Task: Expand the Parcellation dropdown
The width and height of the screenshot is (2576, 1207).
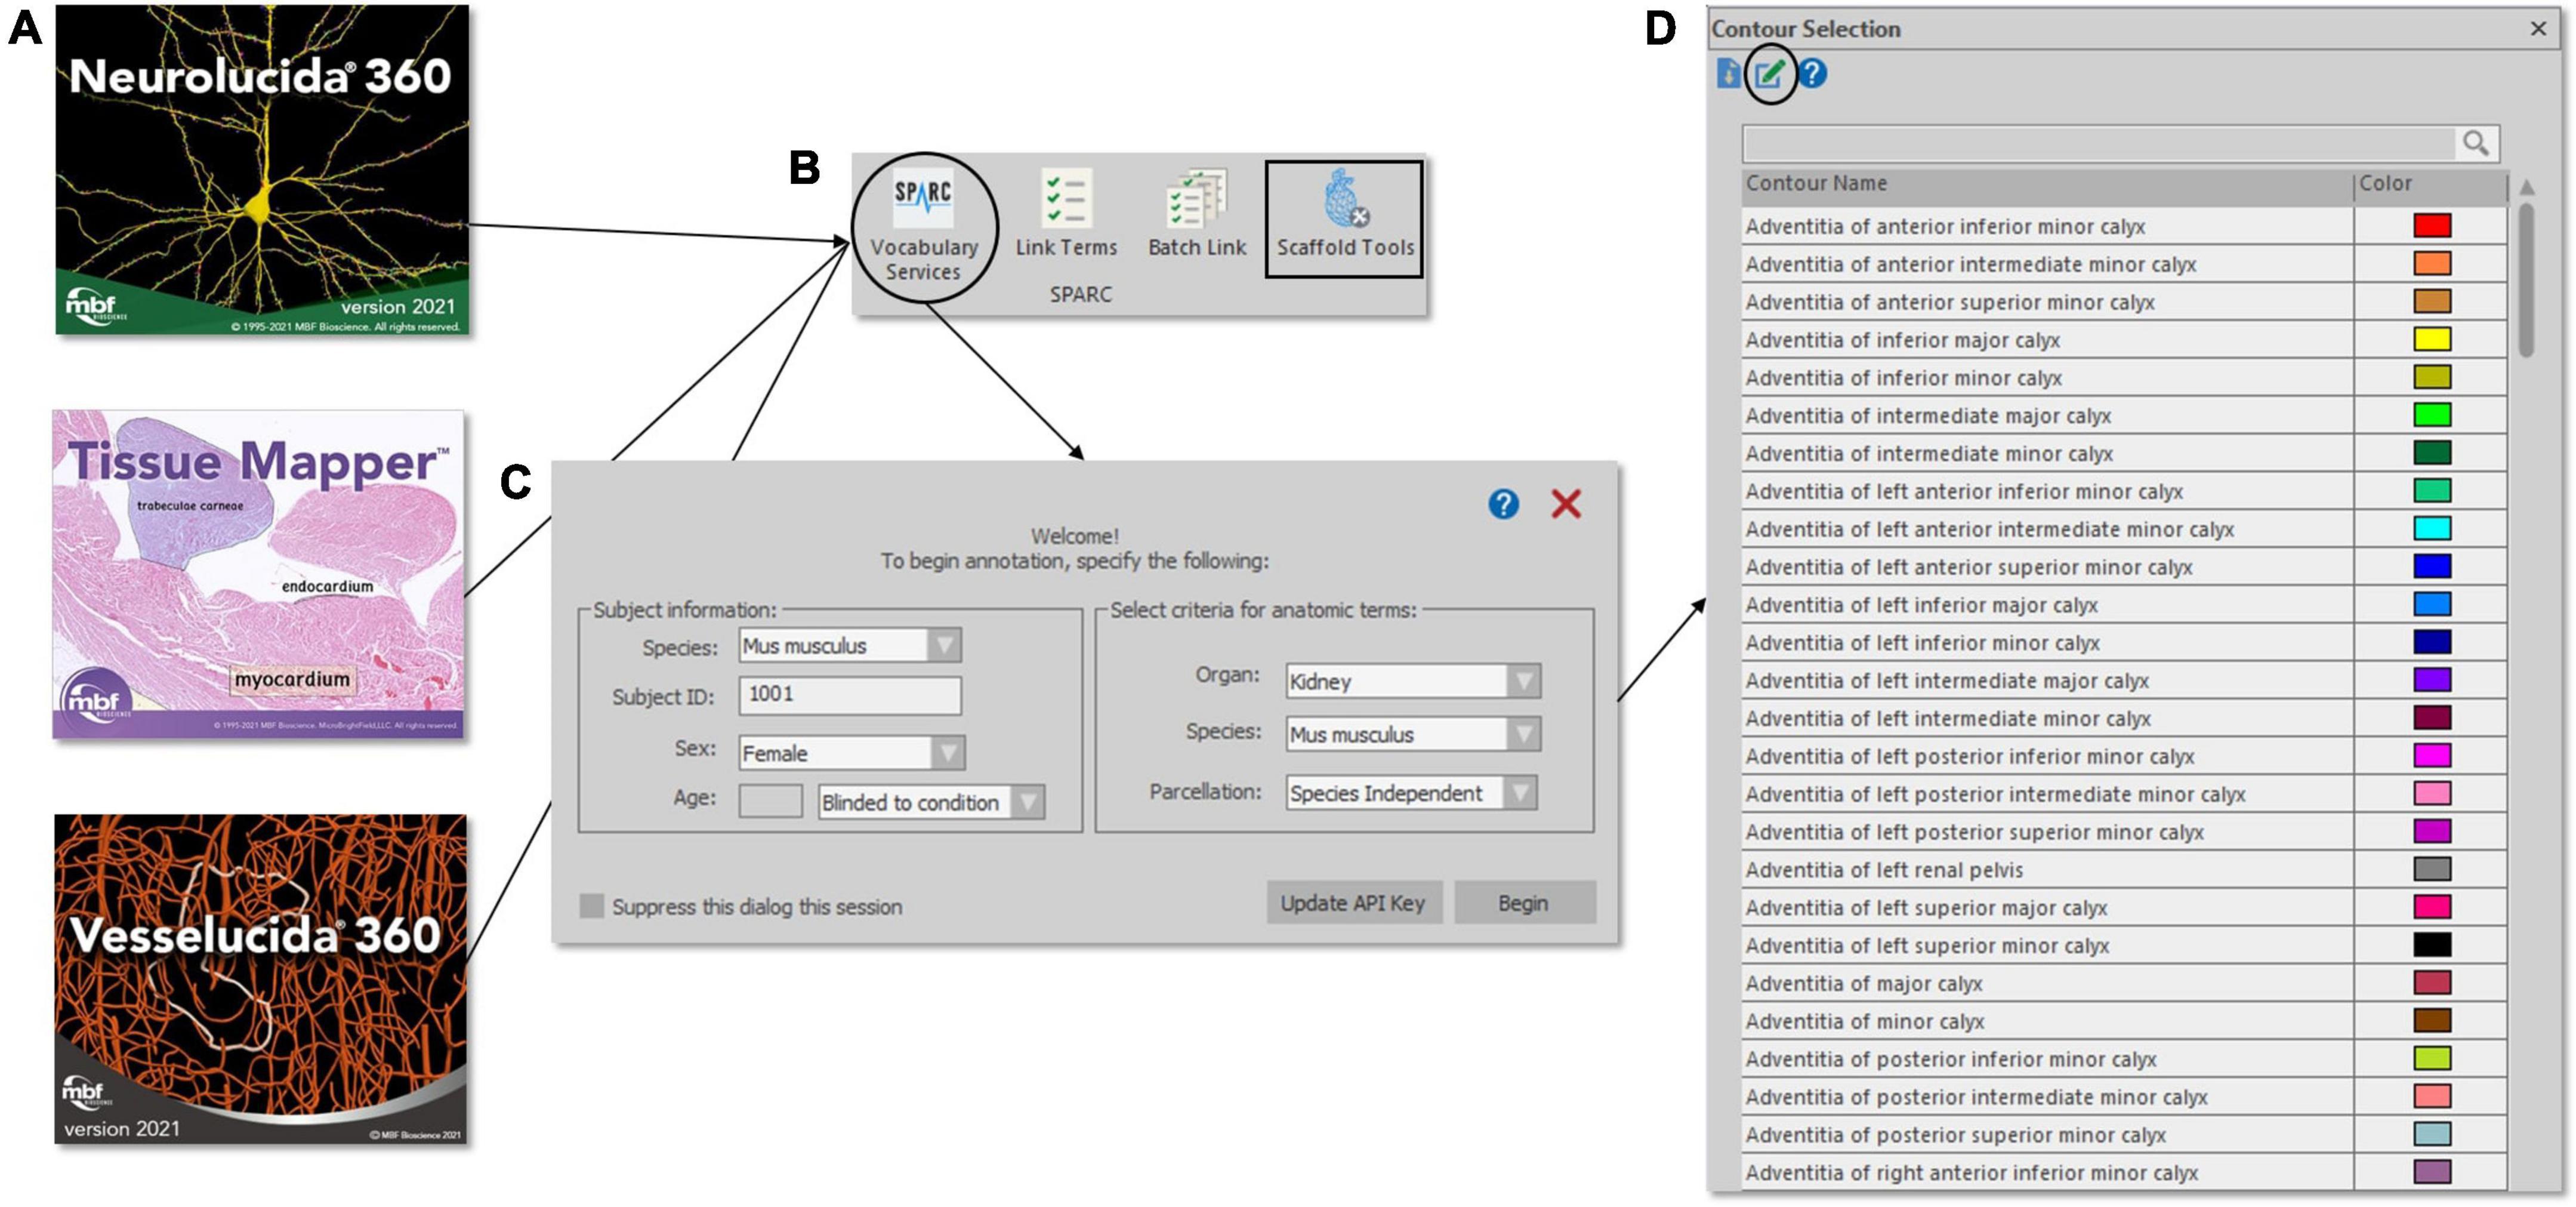Action: pos(1520,792)
